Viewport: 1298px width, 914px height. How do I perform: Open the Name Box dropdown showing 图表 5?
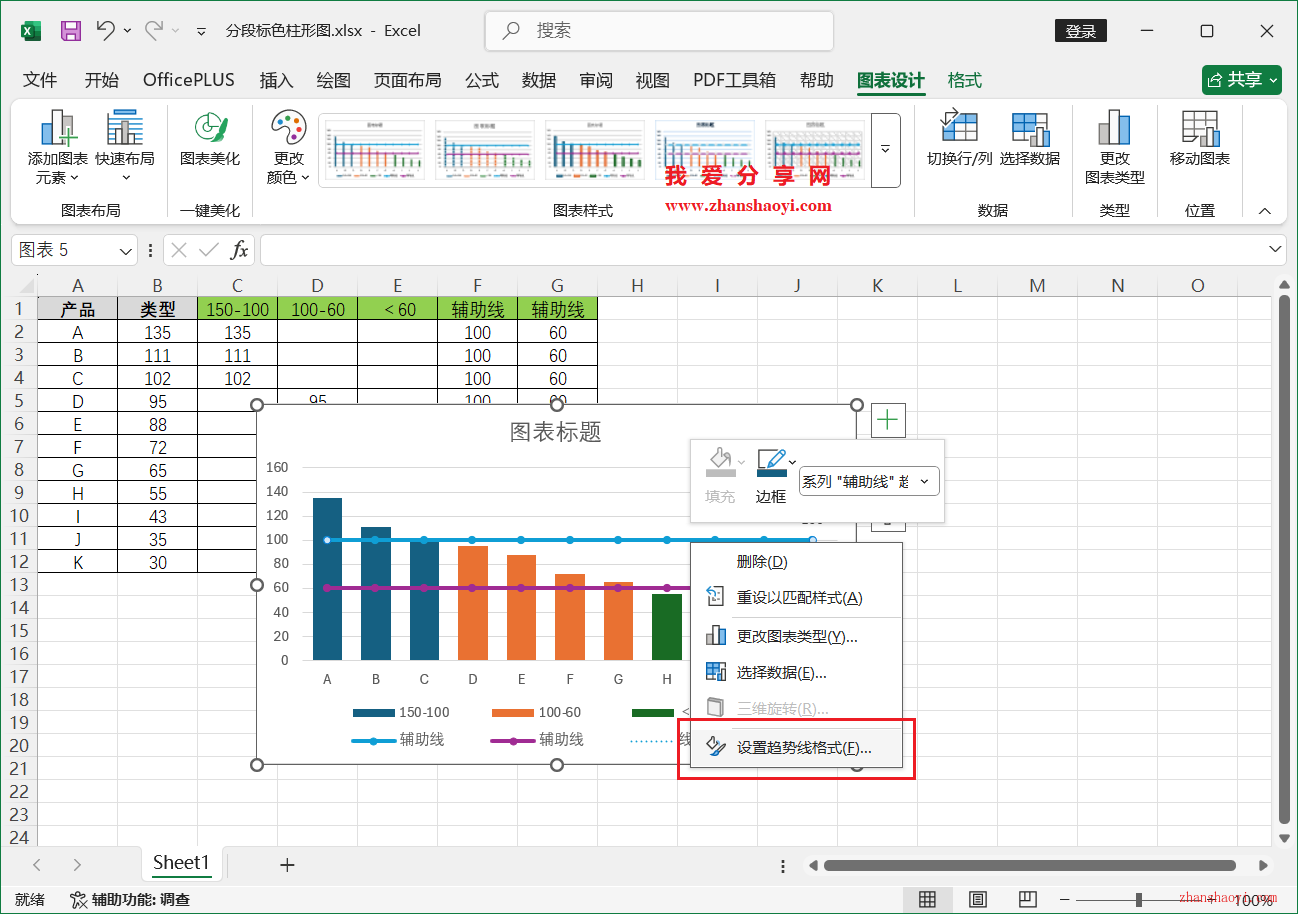coord(124,249)
